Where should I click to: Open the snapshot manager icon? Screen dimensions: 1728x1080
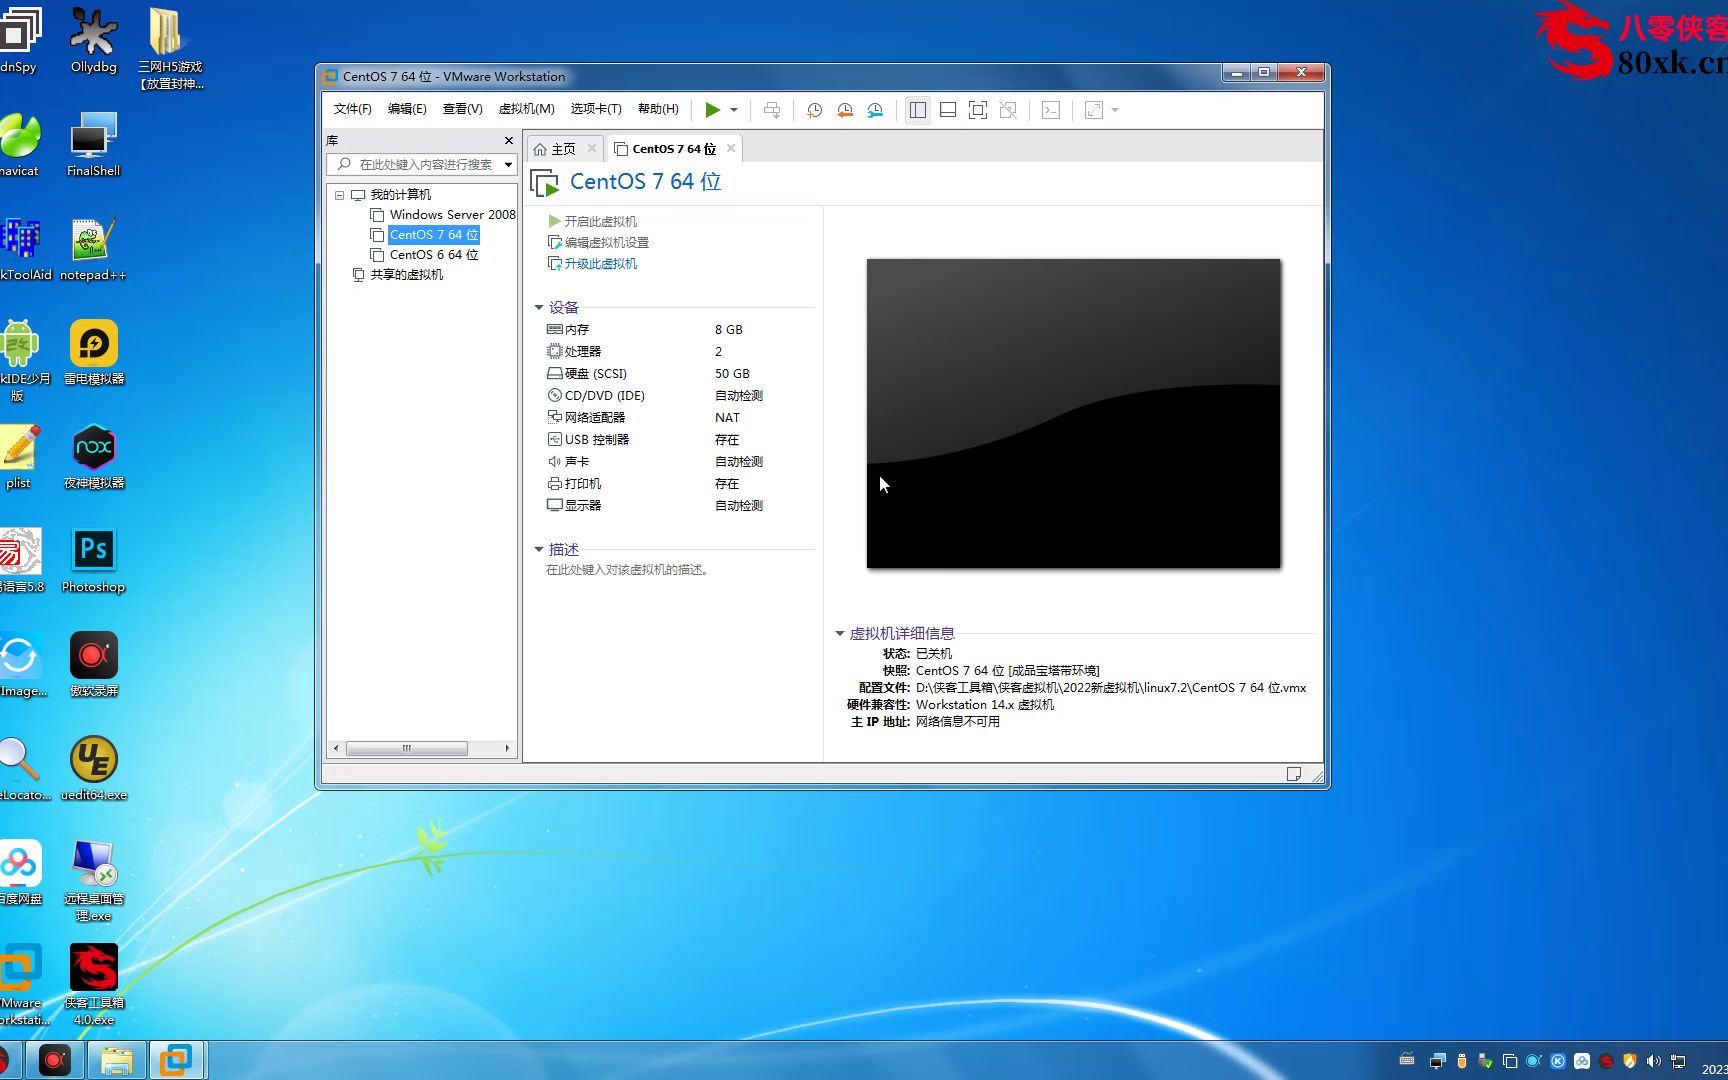(875, 110)
